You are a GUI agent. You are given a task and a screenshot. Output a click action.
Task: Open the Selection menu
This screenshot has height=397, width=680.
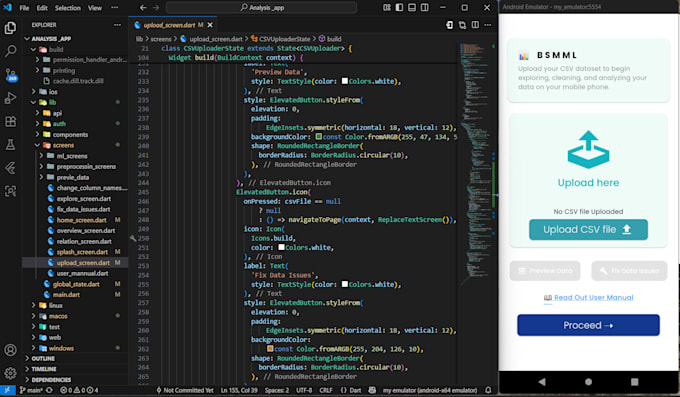(68, 8)
